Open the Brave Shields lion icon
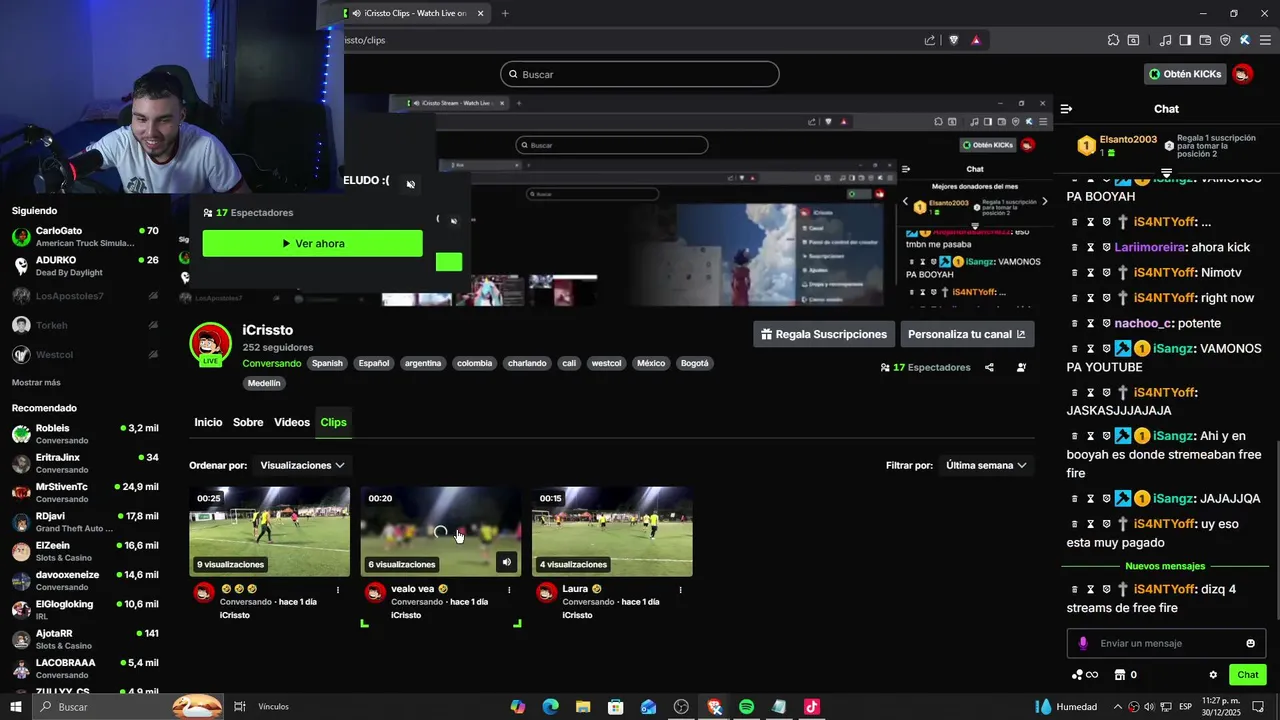The width and height of the screenshot is (1280, 720). click(x=954, y=40)
